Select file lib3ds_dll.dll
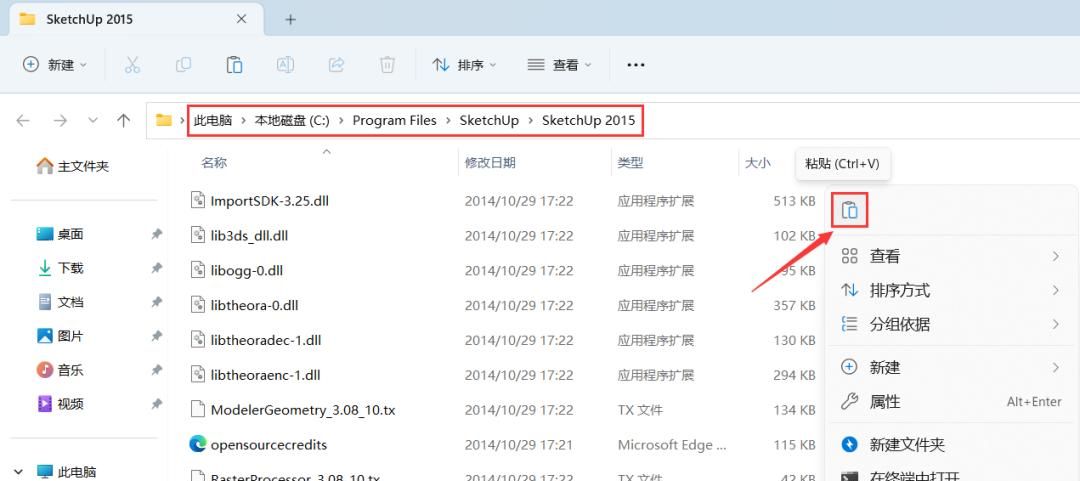Viewport: 1080px width, 481px height. point(249,236)
